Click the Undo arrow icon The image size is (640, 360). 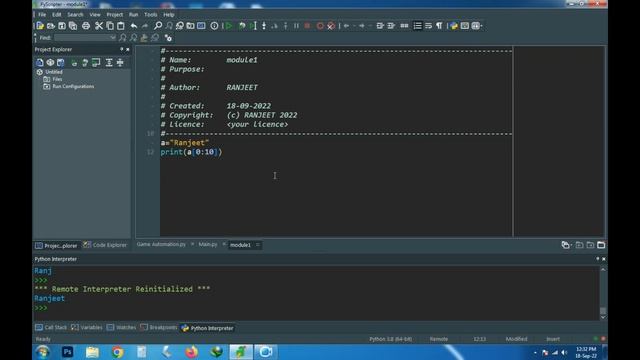(134, 26)
